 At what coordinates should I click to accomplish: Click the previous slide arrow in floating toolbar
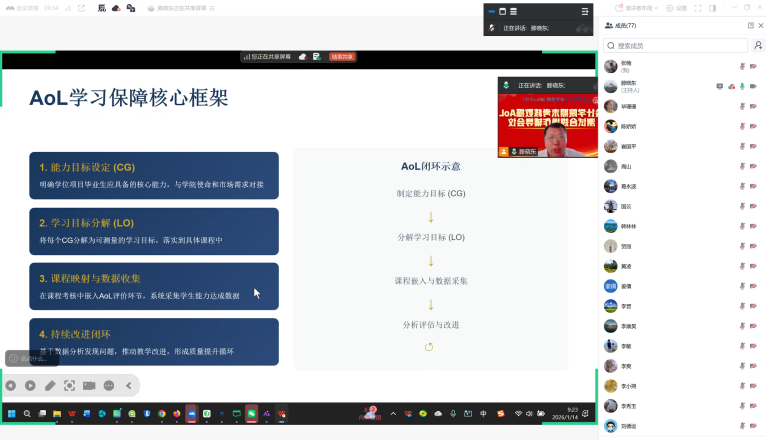click(11, 385)
